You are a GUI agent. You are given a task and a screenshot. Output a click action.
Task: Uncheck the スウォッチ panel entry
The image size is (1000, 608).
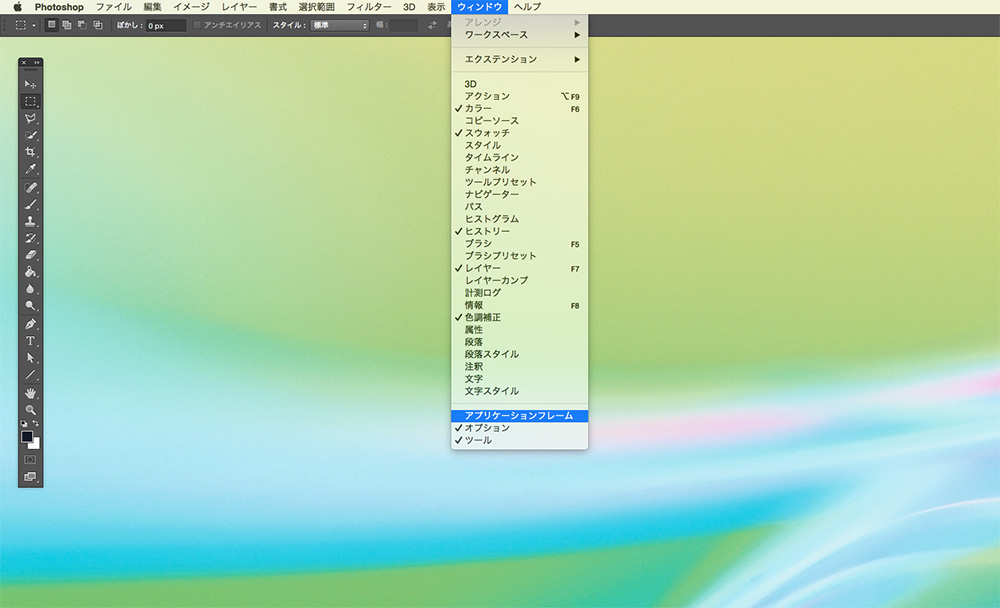pyautogui.click(x=519, y=133)
